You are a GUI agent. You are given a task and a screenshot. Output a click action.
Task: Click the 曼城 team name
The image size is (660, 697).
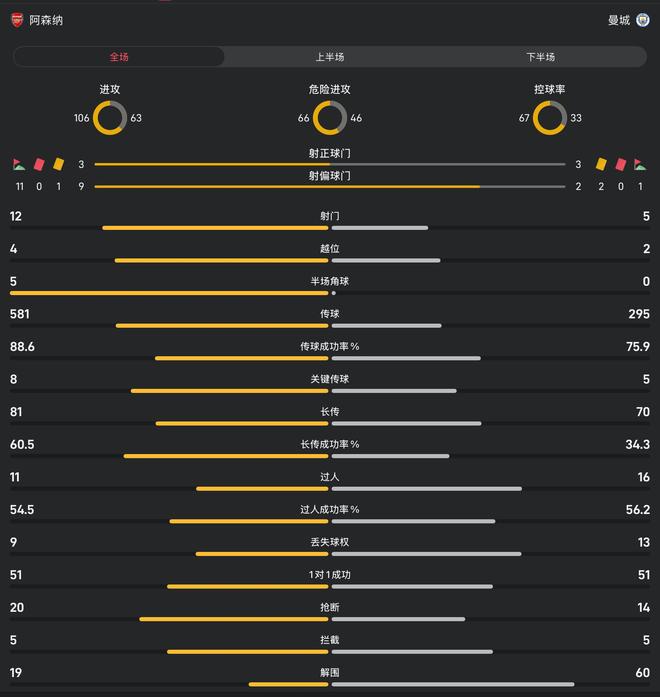(x=619, y=20)
